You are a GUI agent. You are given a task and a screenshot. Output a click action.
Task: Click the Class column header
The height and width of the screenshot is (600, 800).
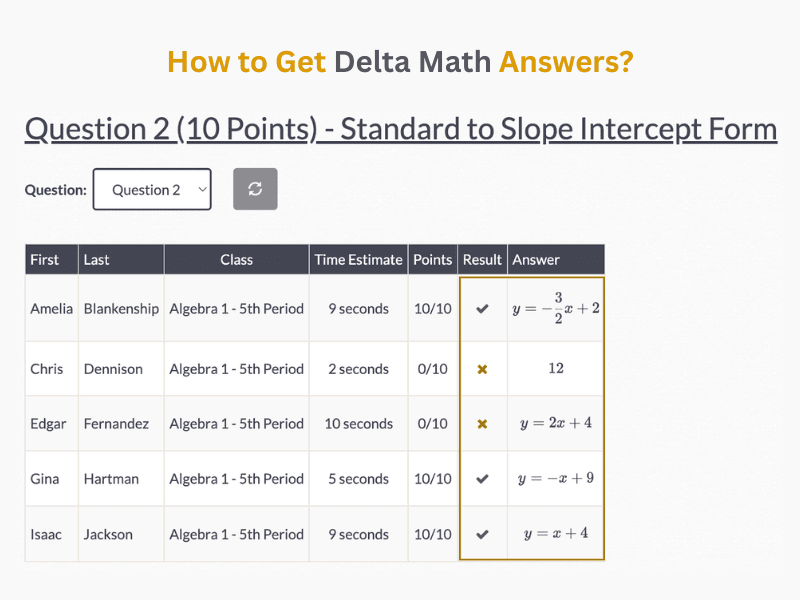pyautogui.click(x=236, y=260)
